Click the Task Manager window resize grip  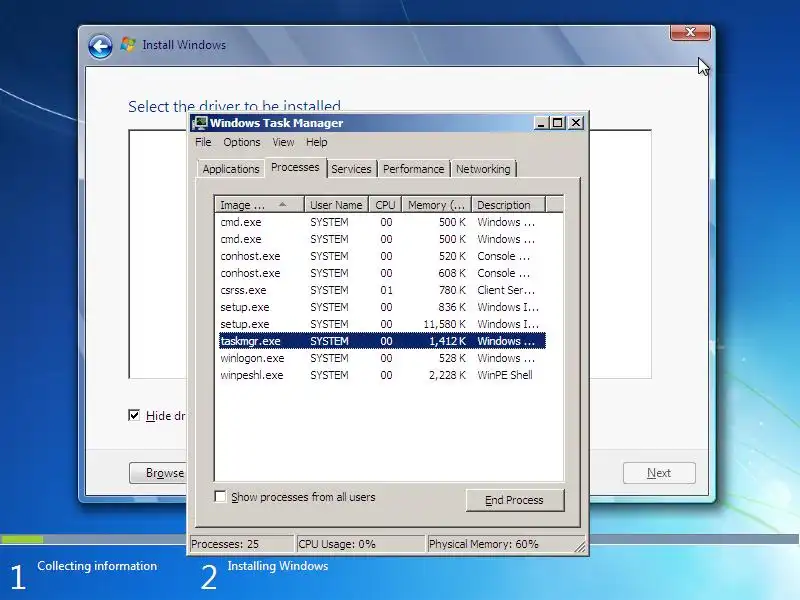click(x=581, y=547)
